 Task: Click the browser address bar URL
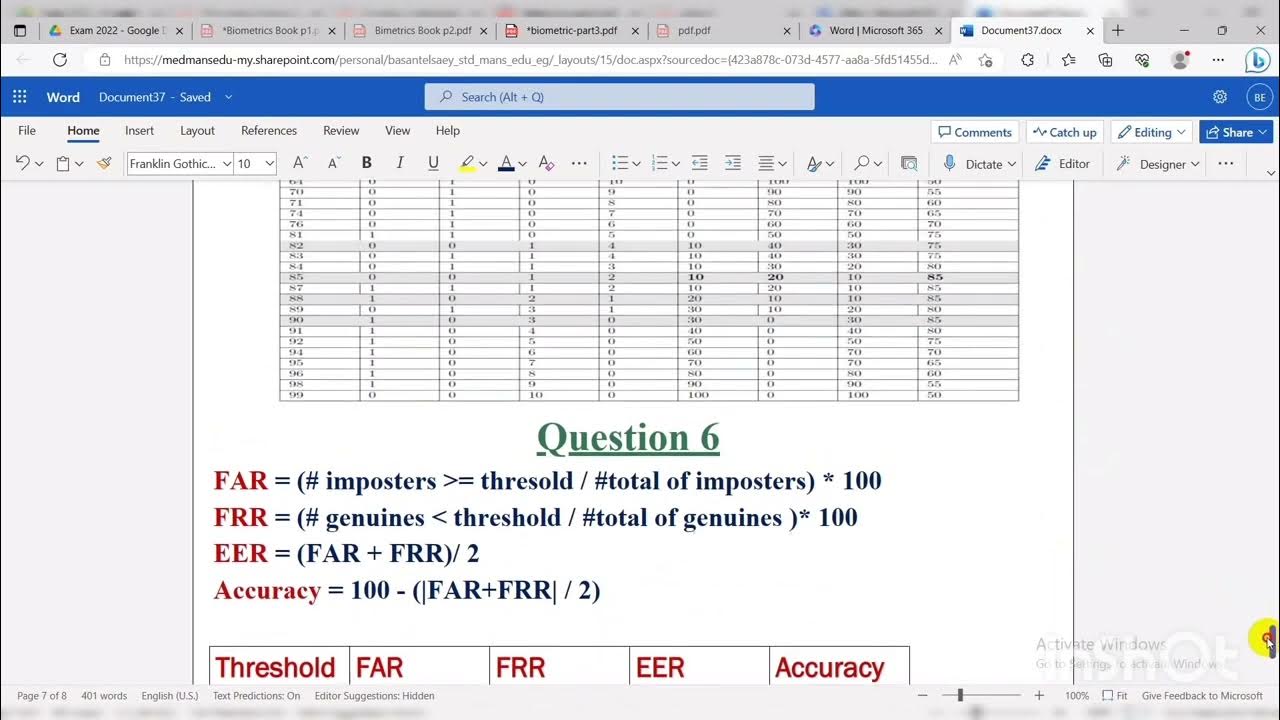click(x=530, y=60)
